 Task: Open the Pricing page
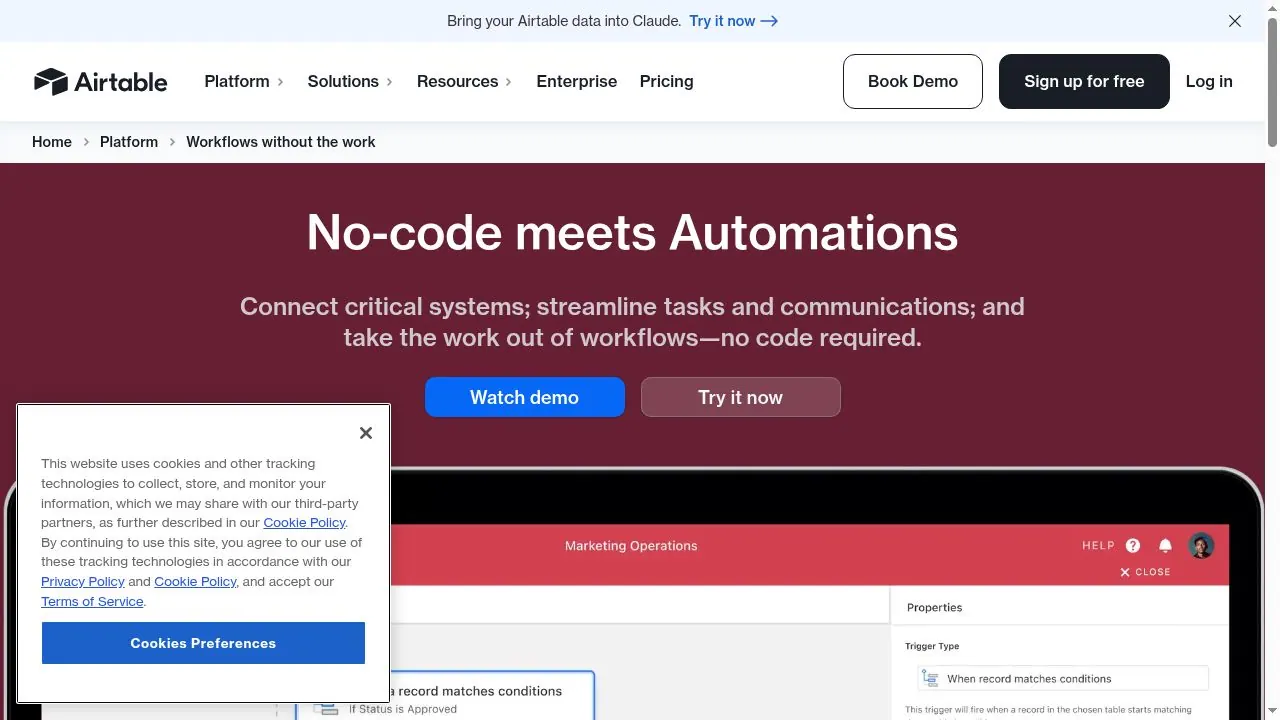pyautogui.click(x=667, y=81)
